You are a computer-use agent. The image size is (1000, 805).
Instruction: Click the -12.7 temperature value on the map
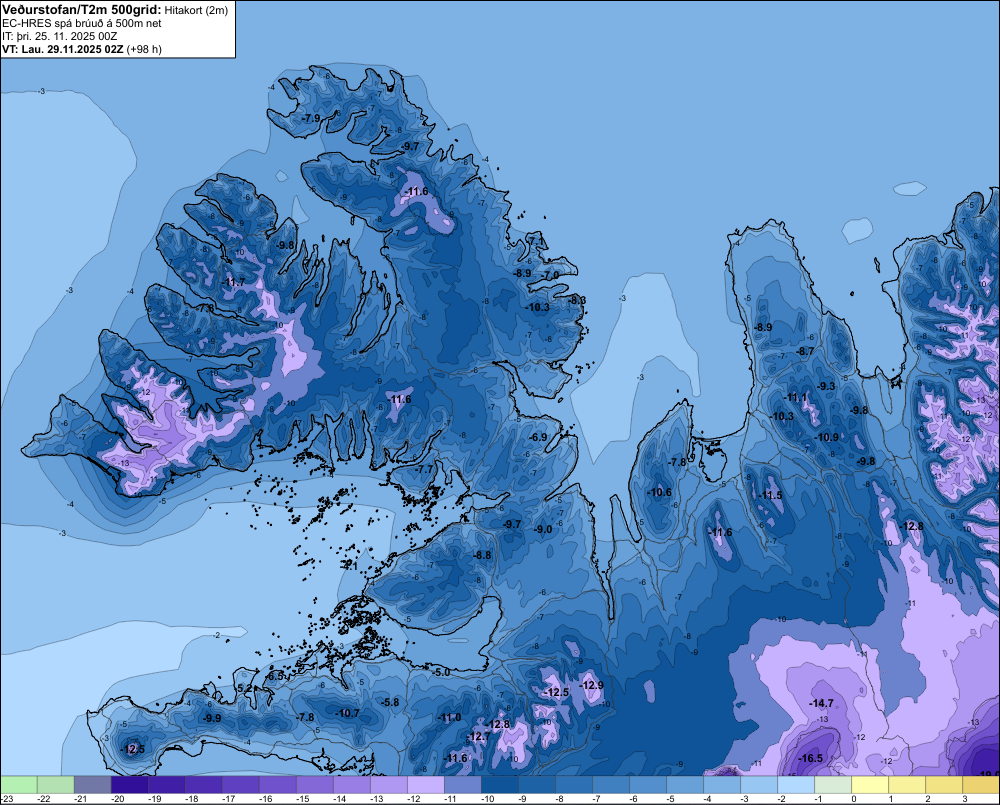[x=478, y=737]
